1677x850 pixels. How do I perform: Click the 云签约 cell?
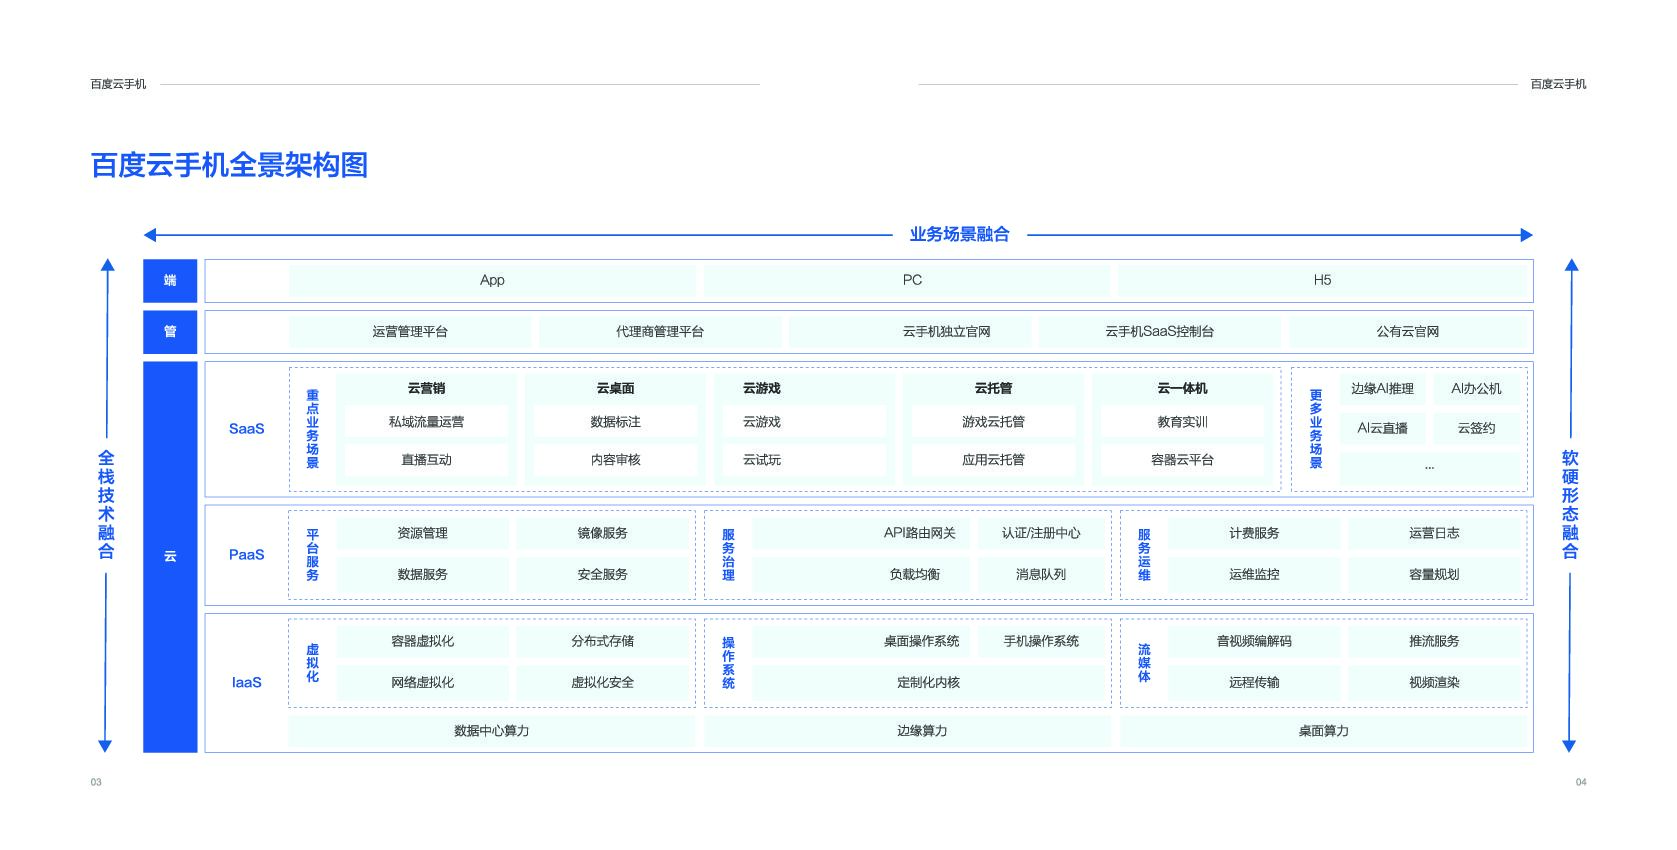tap(1476, 428)
